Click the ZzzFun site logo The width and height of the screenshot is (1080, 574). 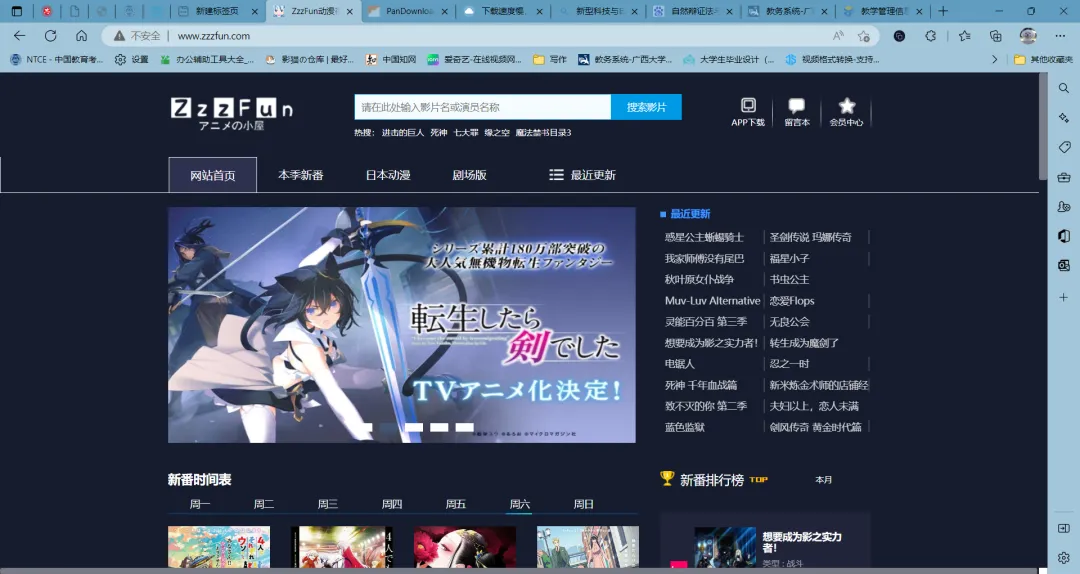pyautogui.click(x=231, y=114)
